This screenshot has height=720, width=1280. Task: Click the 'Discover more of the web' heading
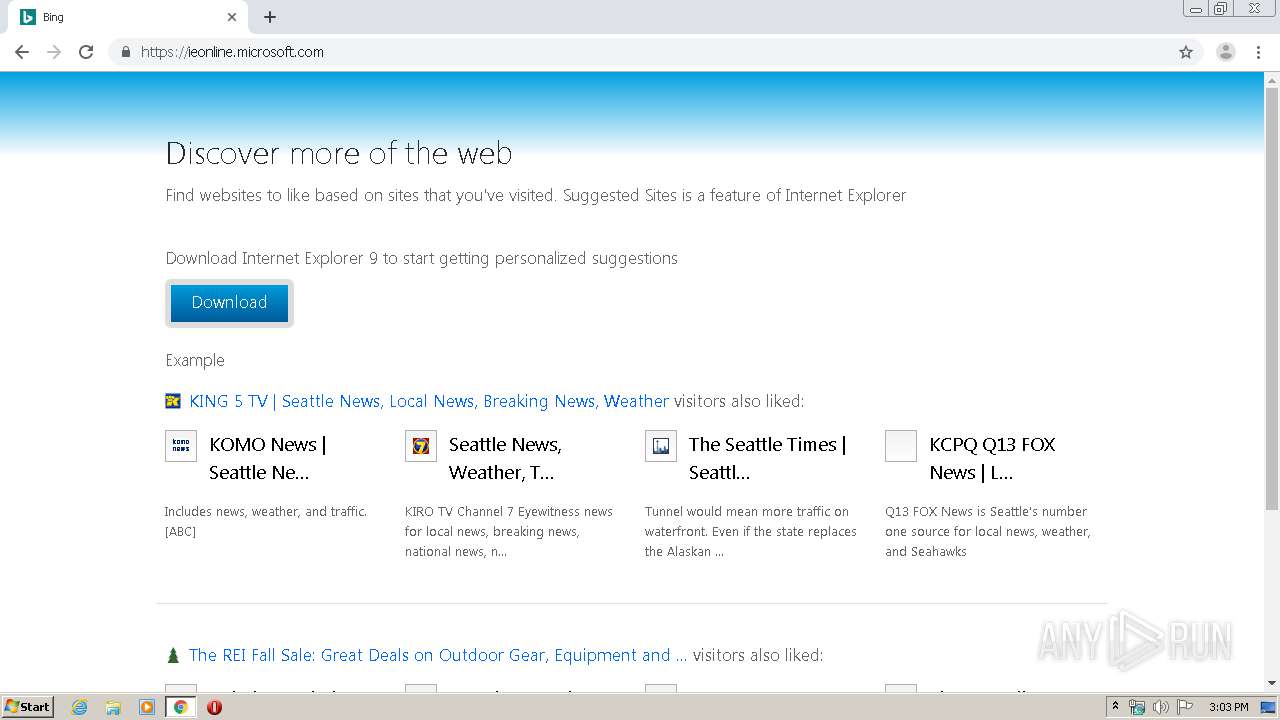[339, 153]
